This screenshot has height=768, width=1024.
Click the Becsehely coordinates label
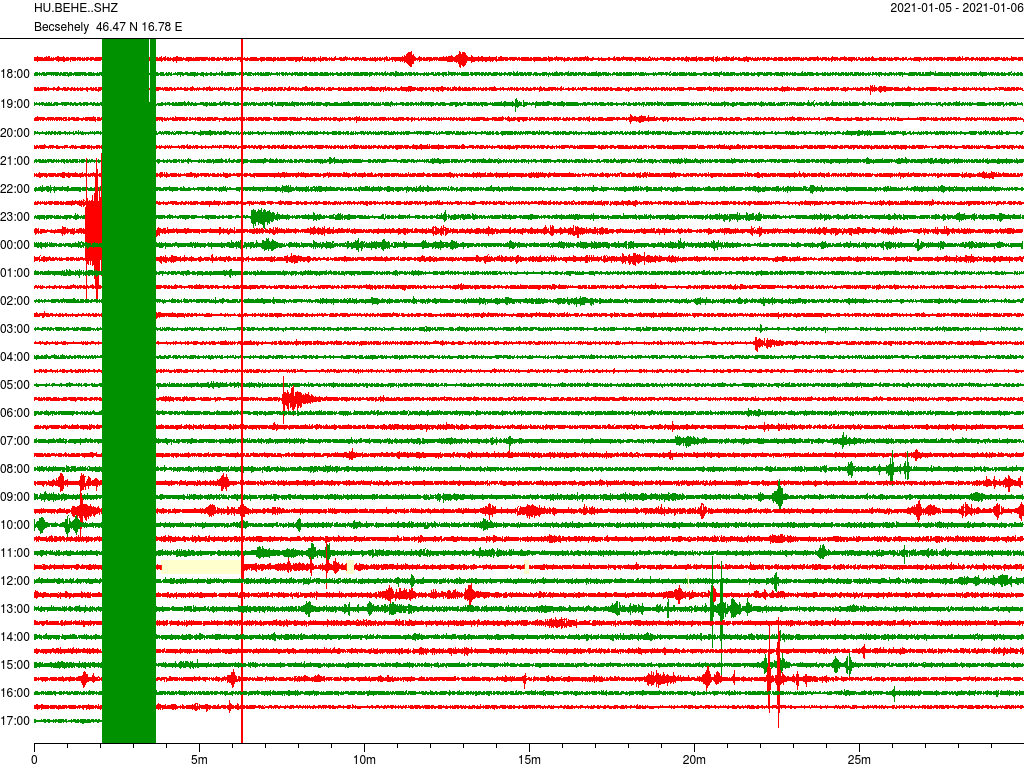[108, 26]
